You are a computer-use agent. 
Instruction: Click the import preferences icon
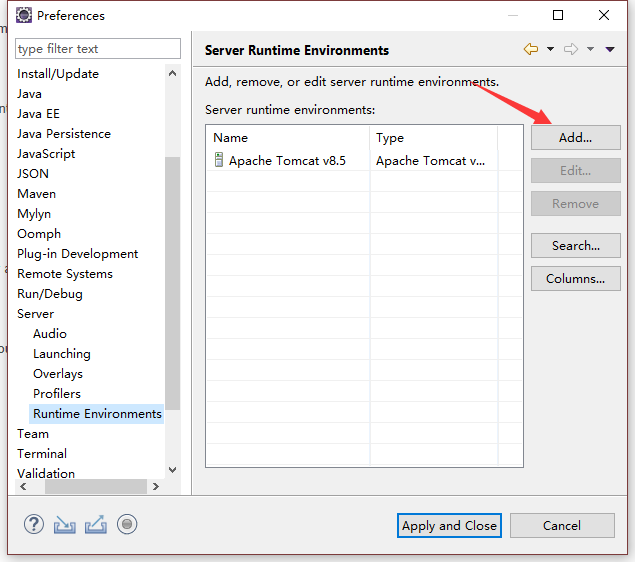(x=65, y=525)
